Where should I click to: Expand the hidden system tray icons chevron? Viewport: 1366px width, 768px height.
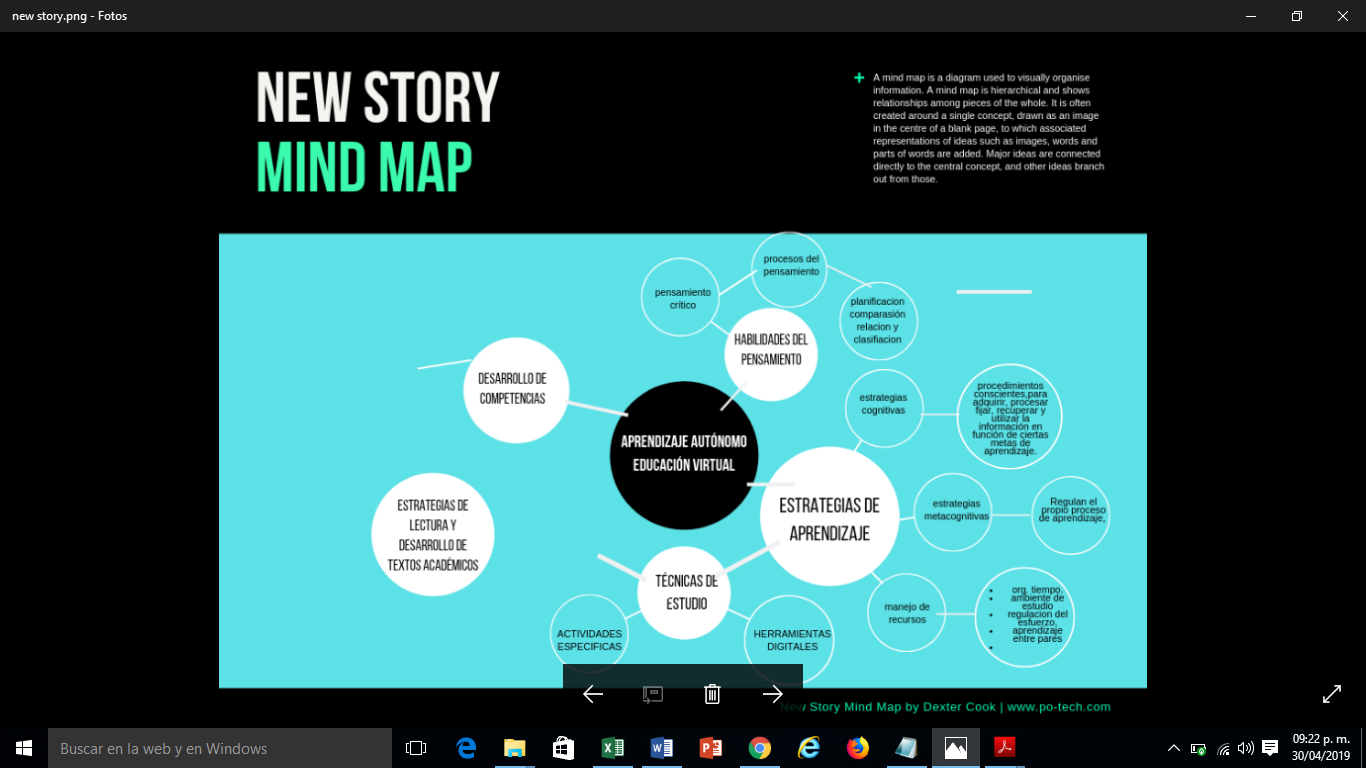1174,748
